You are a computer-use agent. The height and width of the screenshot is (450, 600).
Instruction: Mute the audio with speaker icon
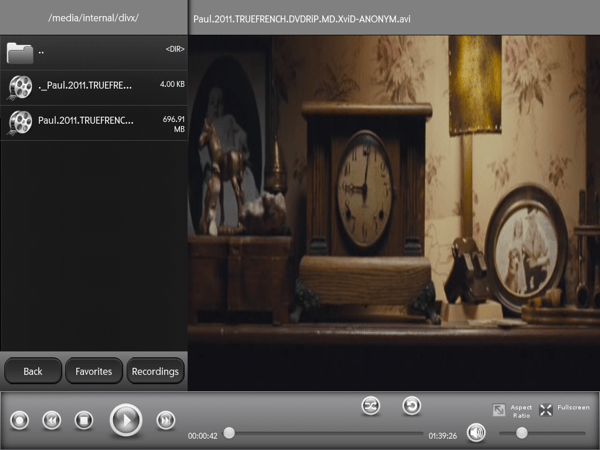pos(476,432)
